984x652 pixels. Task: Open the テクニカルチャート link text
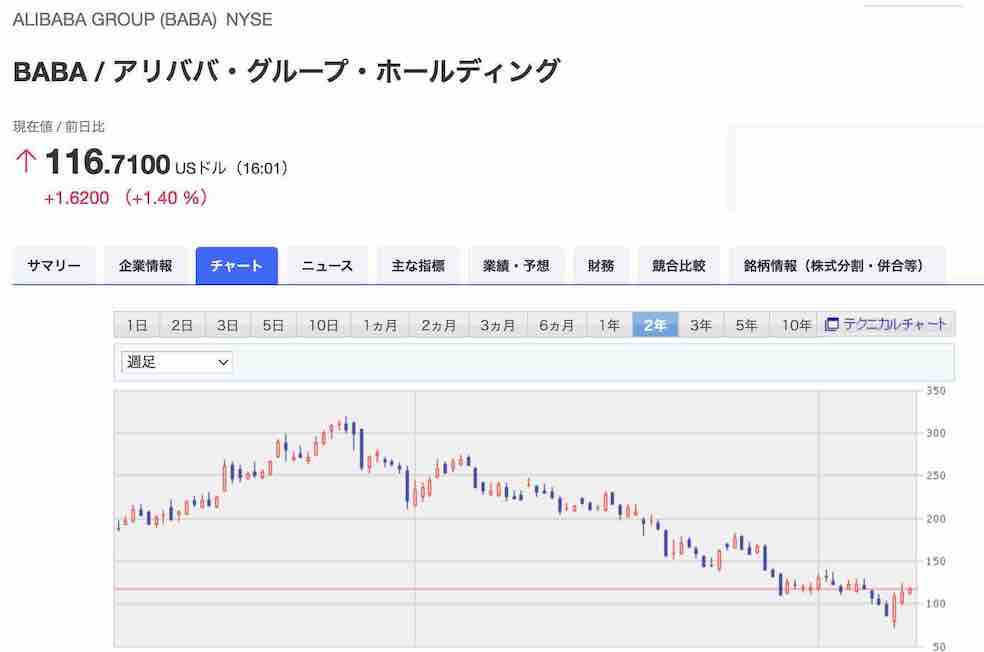coord(895,324)
